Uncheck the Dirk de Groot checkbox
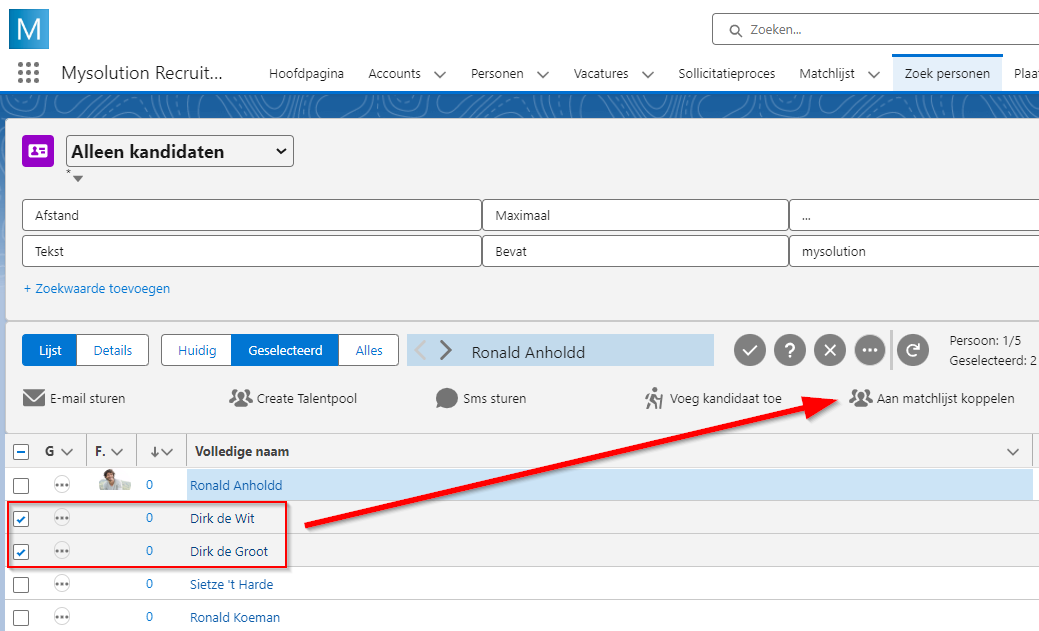Viewport: 1039px width, 631px height. (21, 551)
